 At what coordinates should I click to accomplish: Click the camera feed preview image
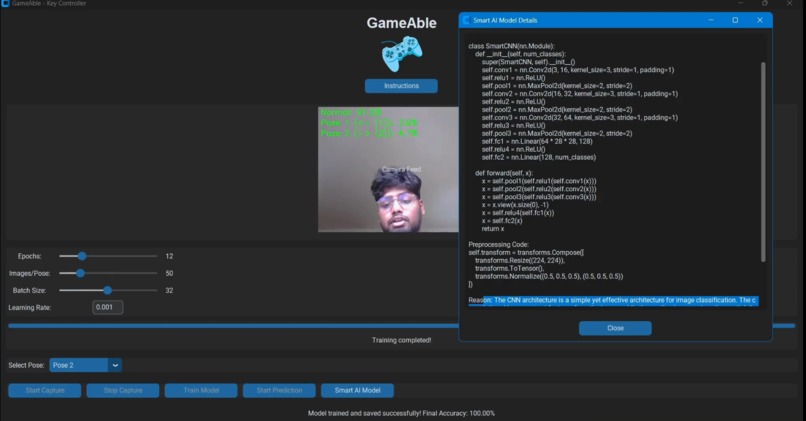388,169
